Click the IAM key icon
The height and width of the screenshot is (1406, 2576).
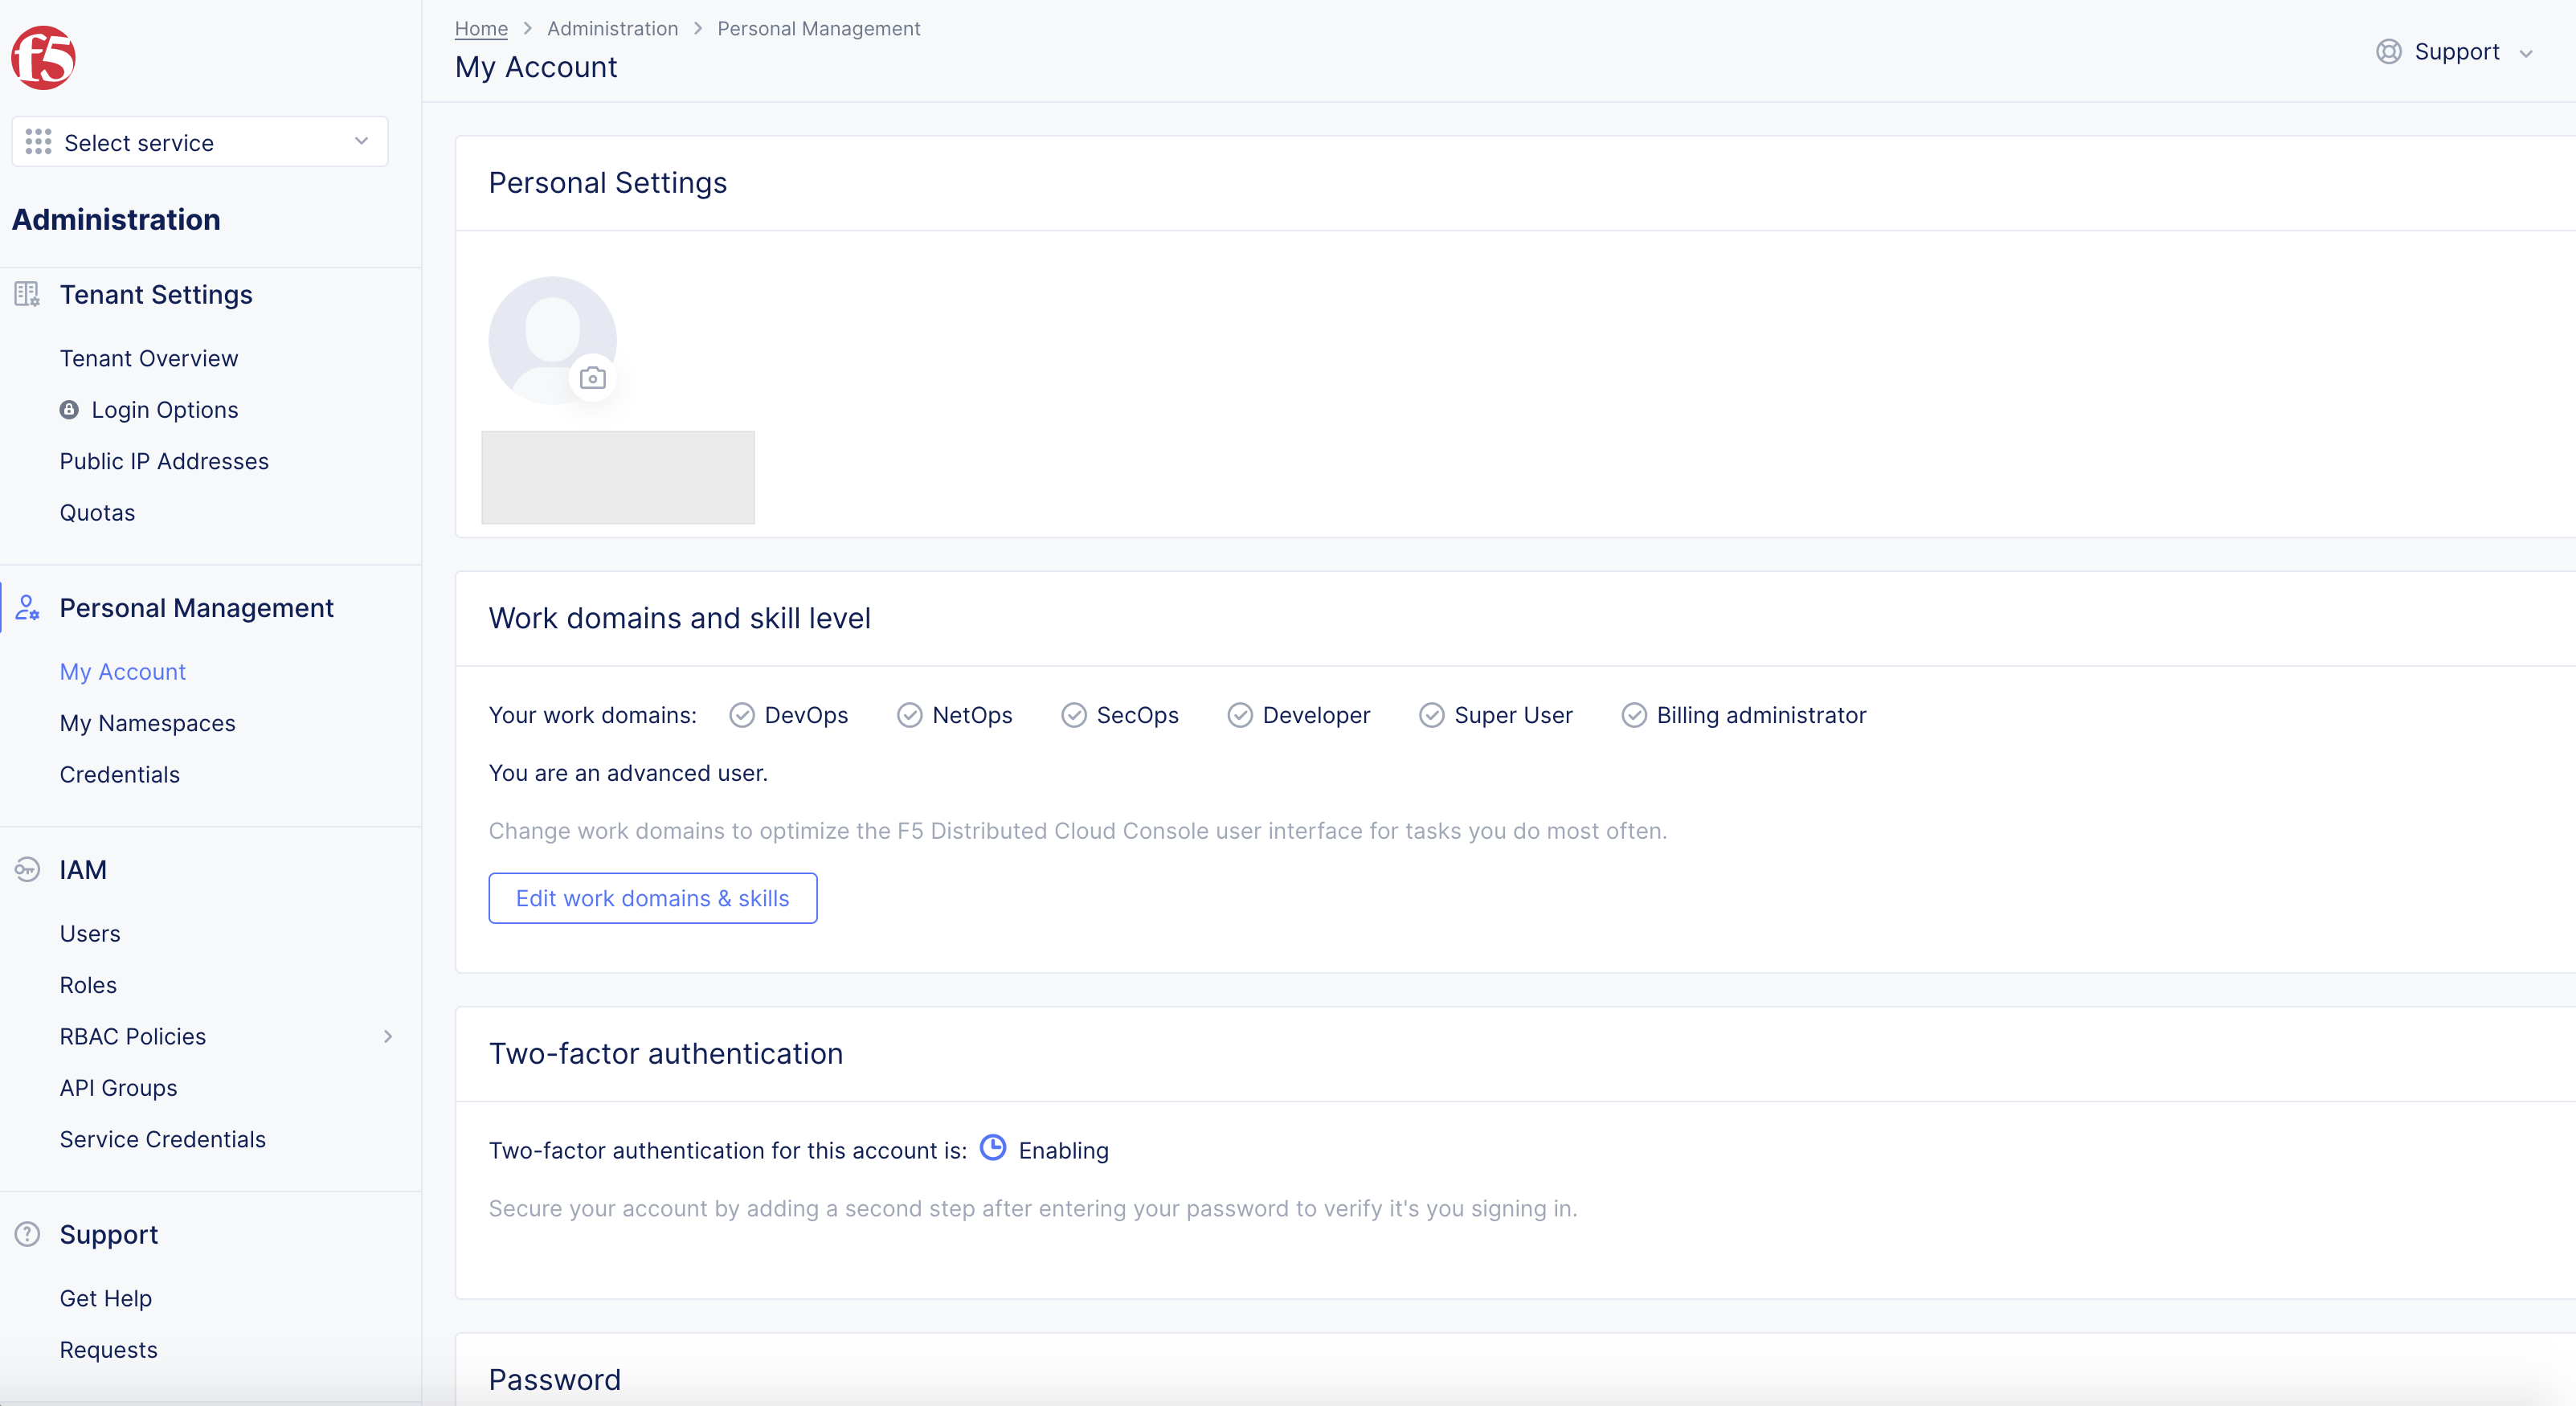[26, 868]
